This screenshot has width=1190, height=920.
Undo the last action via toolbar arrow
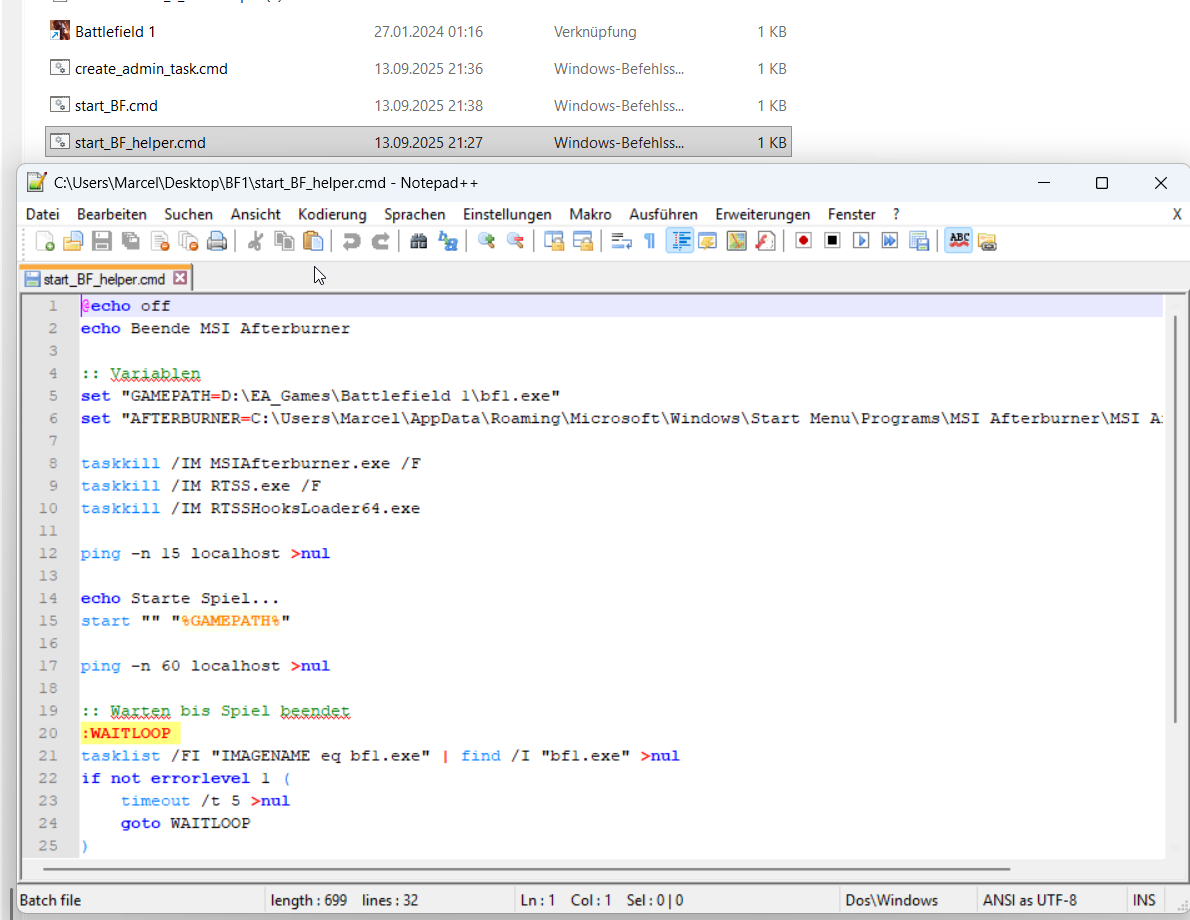(x=351, y=241)
